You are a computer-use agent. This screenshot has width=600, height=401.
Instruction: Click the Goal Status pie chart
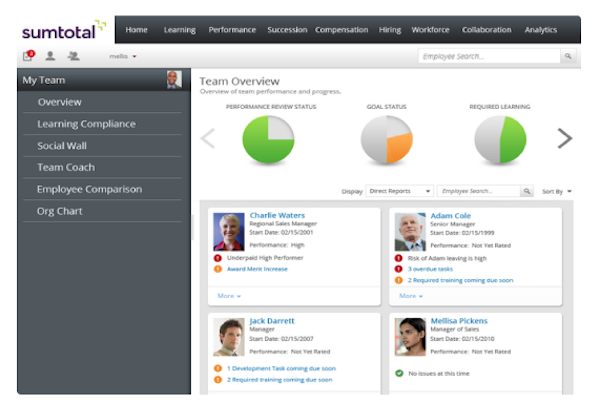(386, 140)
